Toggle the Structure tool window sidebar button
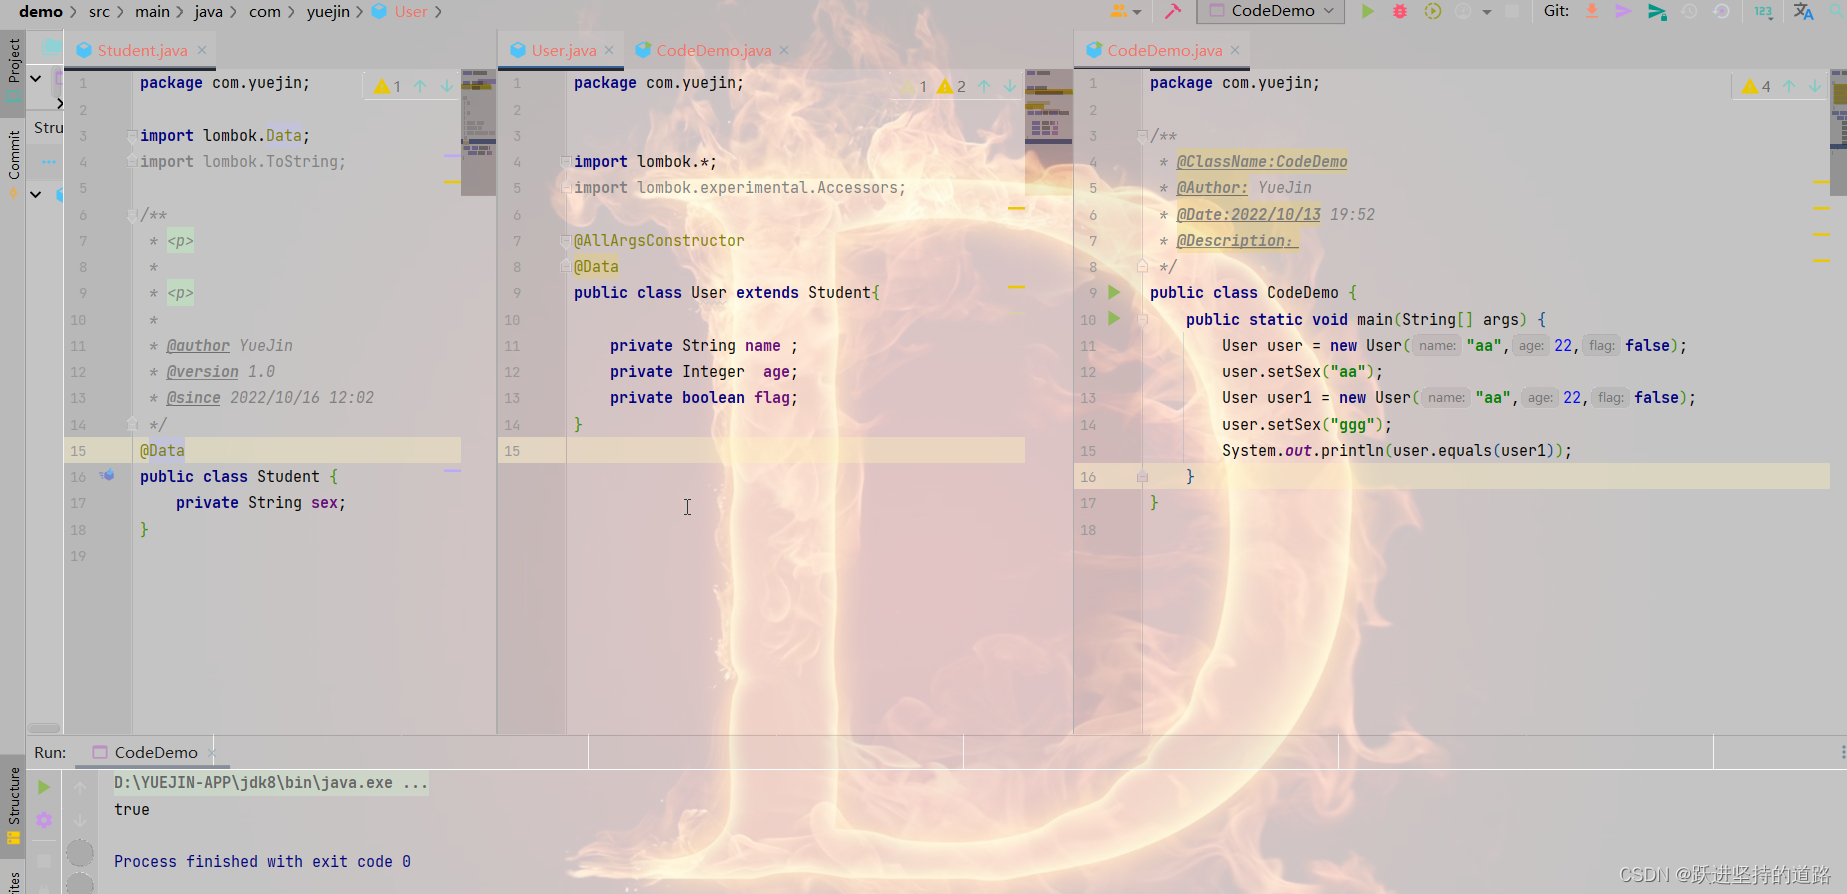 pyautogui.click(x=13, y=806)
